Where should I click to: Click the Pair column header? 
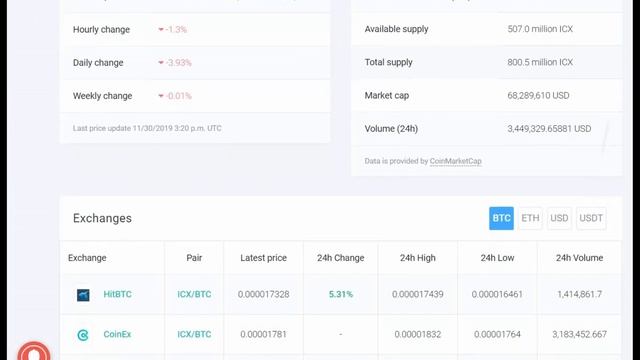[194, 258]
